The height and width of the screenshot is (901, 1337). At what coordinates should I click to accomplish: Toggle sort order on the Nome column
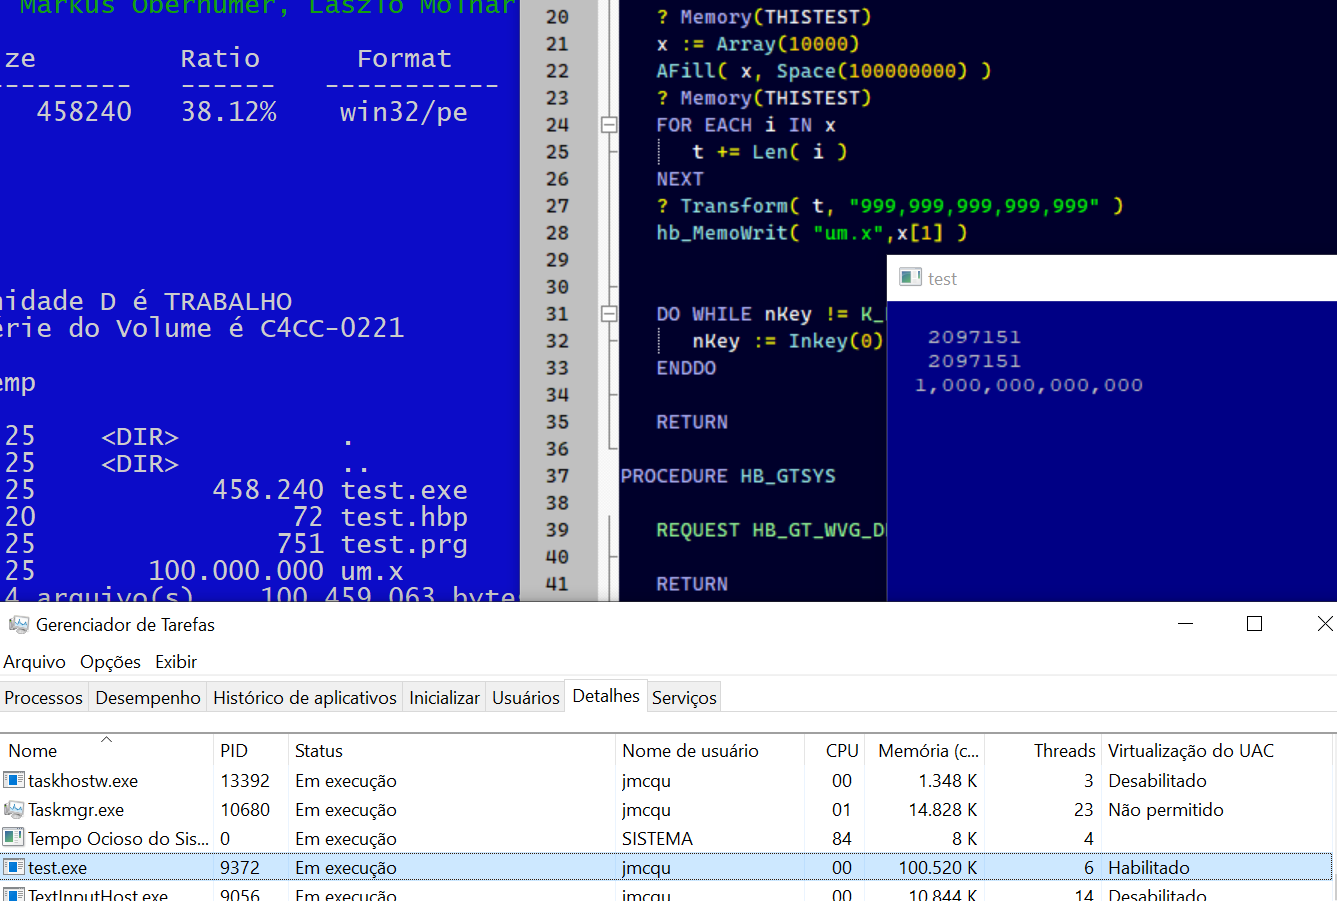point(33,751)
